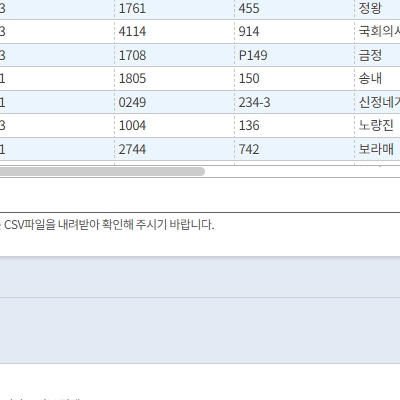400x400 pixels.
Task: Select cell value 1761
Action: coord(132,8)
